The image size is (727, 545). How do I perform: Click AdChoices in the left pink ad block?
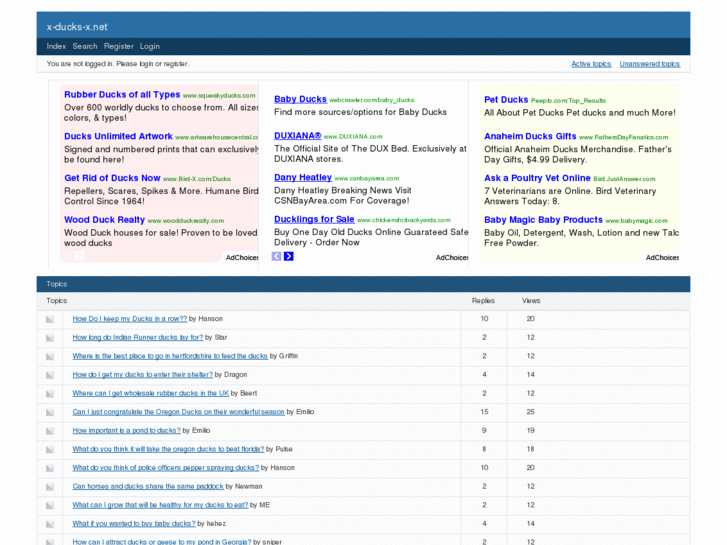click(x=242, y=257)
